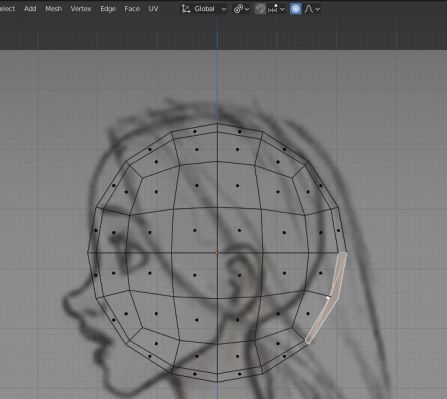Open the Face menu
The height and width of the screenshot is (399, 447).
(x=132, y=9)
